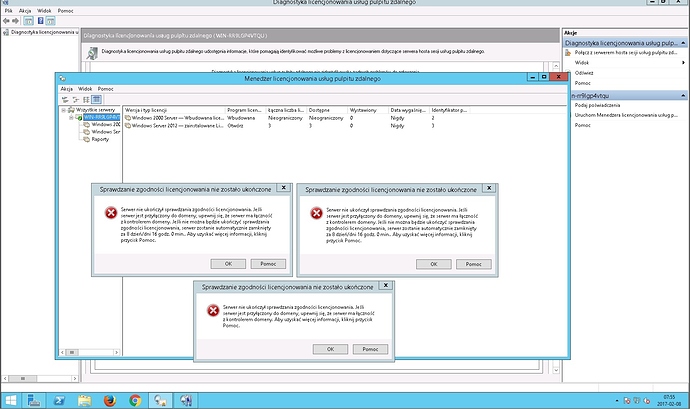The image size is (690, 409).
Task: Open Akcja menu in Menedzer window
Action: (66, 89)
